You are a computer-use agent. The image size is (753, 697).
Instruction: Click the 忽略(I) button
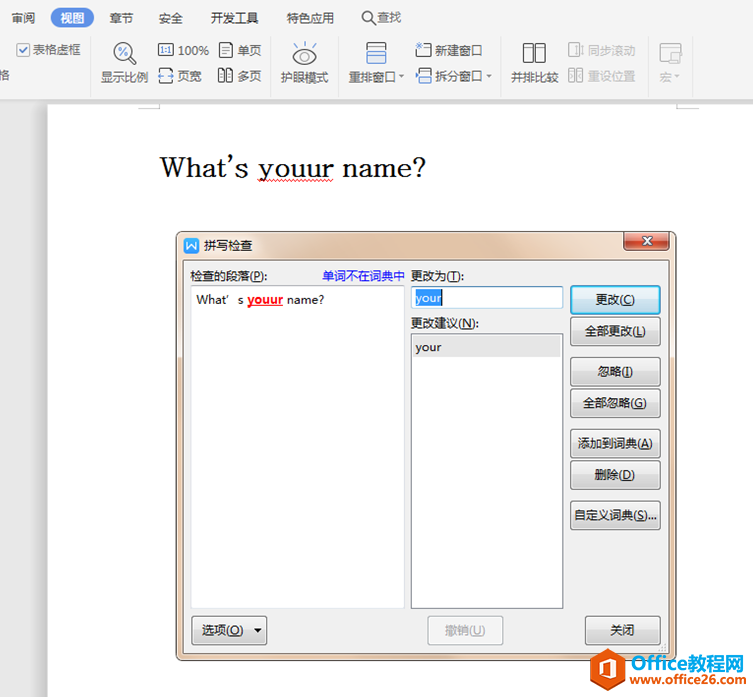pyautogui.click(x=615, y=372)
